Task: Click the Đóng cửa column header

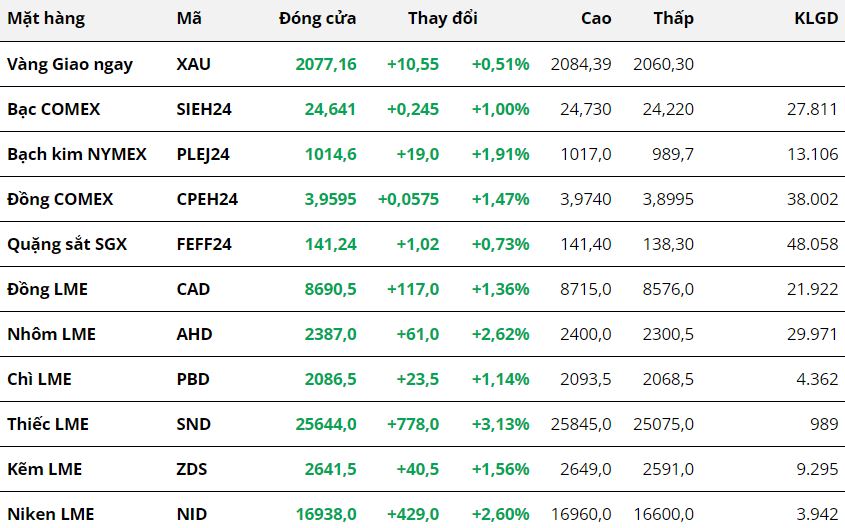Action: click(x=317, y=18)
